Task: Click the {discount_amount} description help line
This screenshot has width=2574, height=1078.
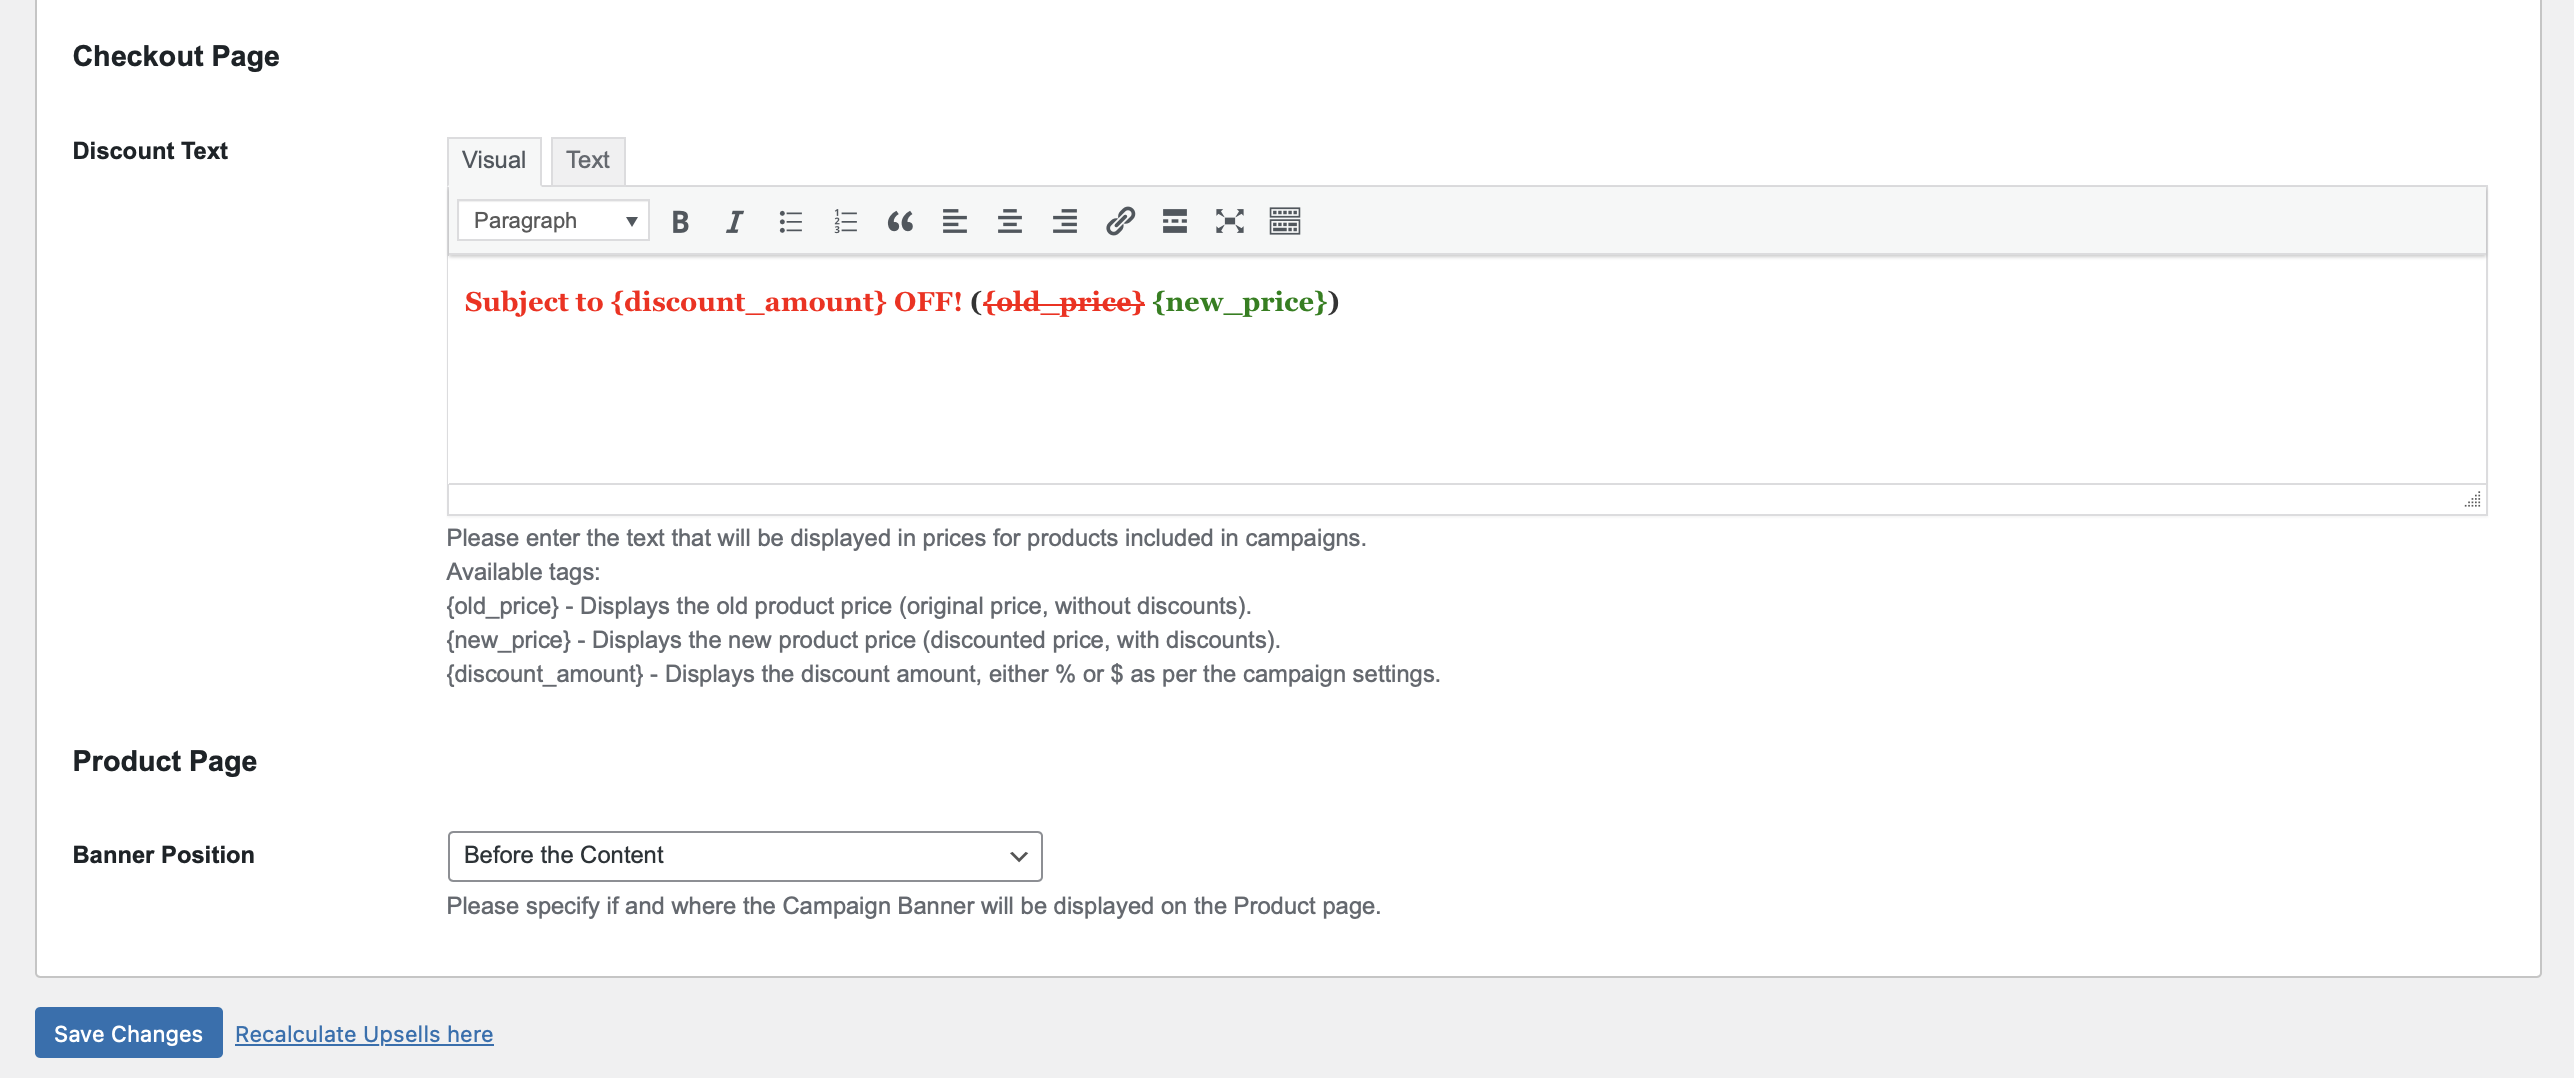Action: 943,674
